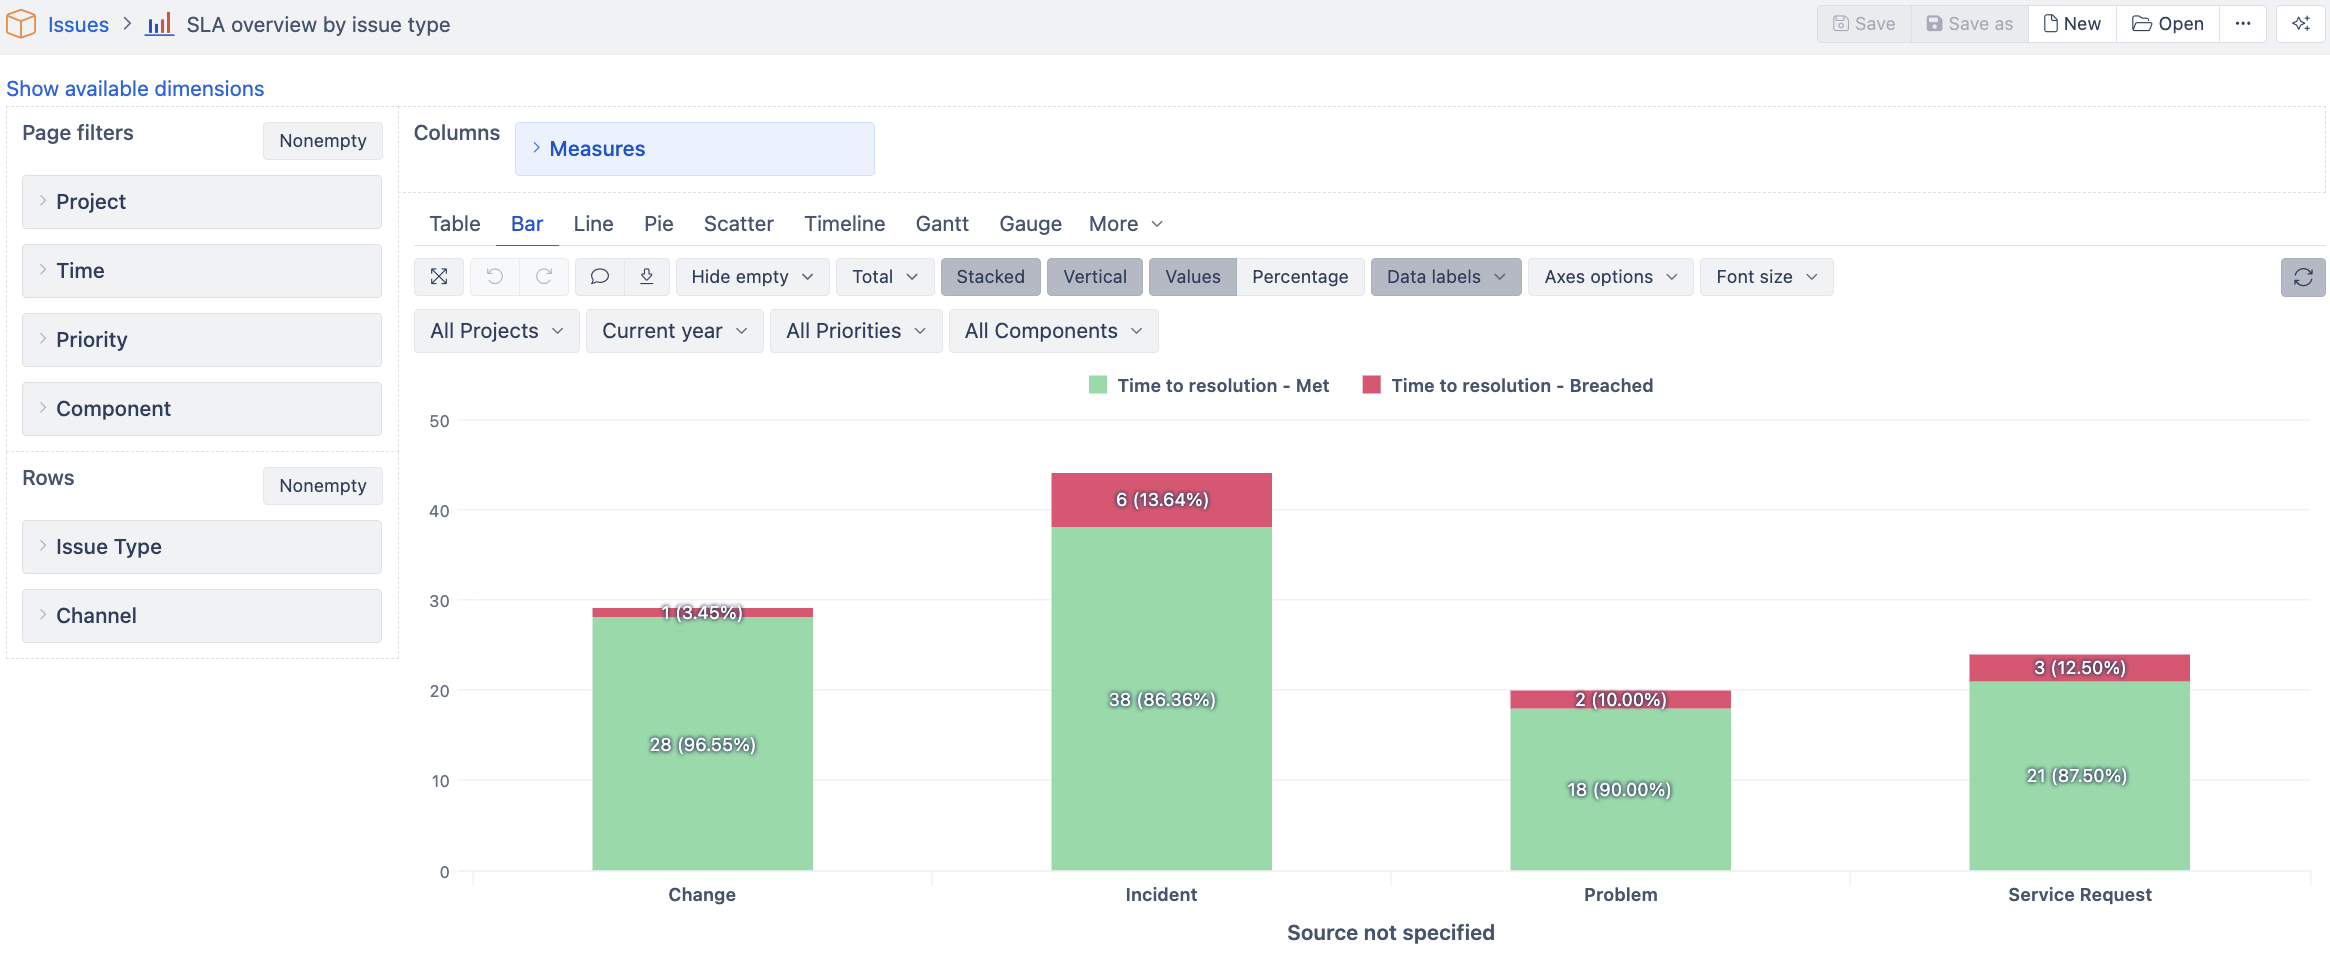
Task: Click the refresh chart icon
Action: 2303,278
